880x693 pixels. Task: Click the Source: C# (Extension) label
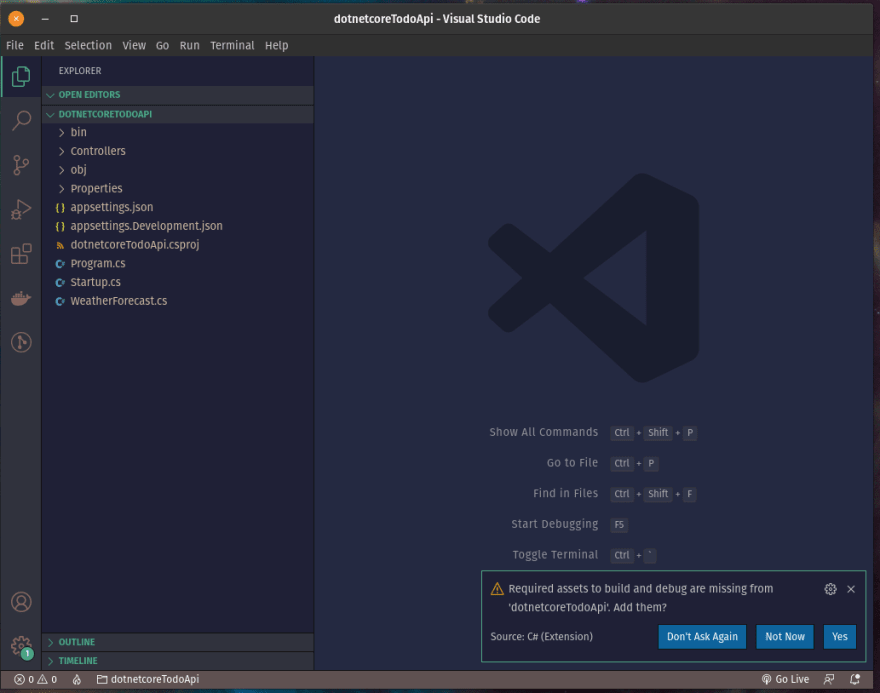(x=542, y=637)
